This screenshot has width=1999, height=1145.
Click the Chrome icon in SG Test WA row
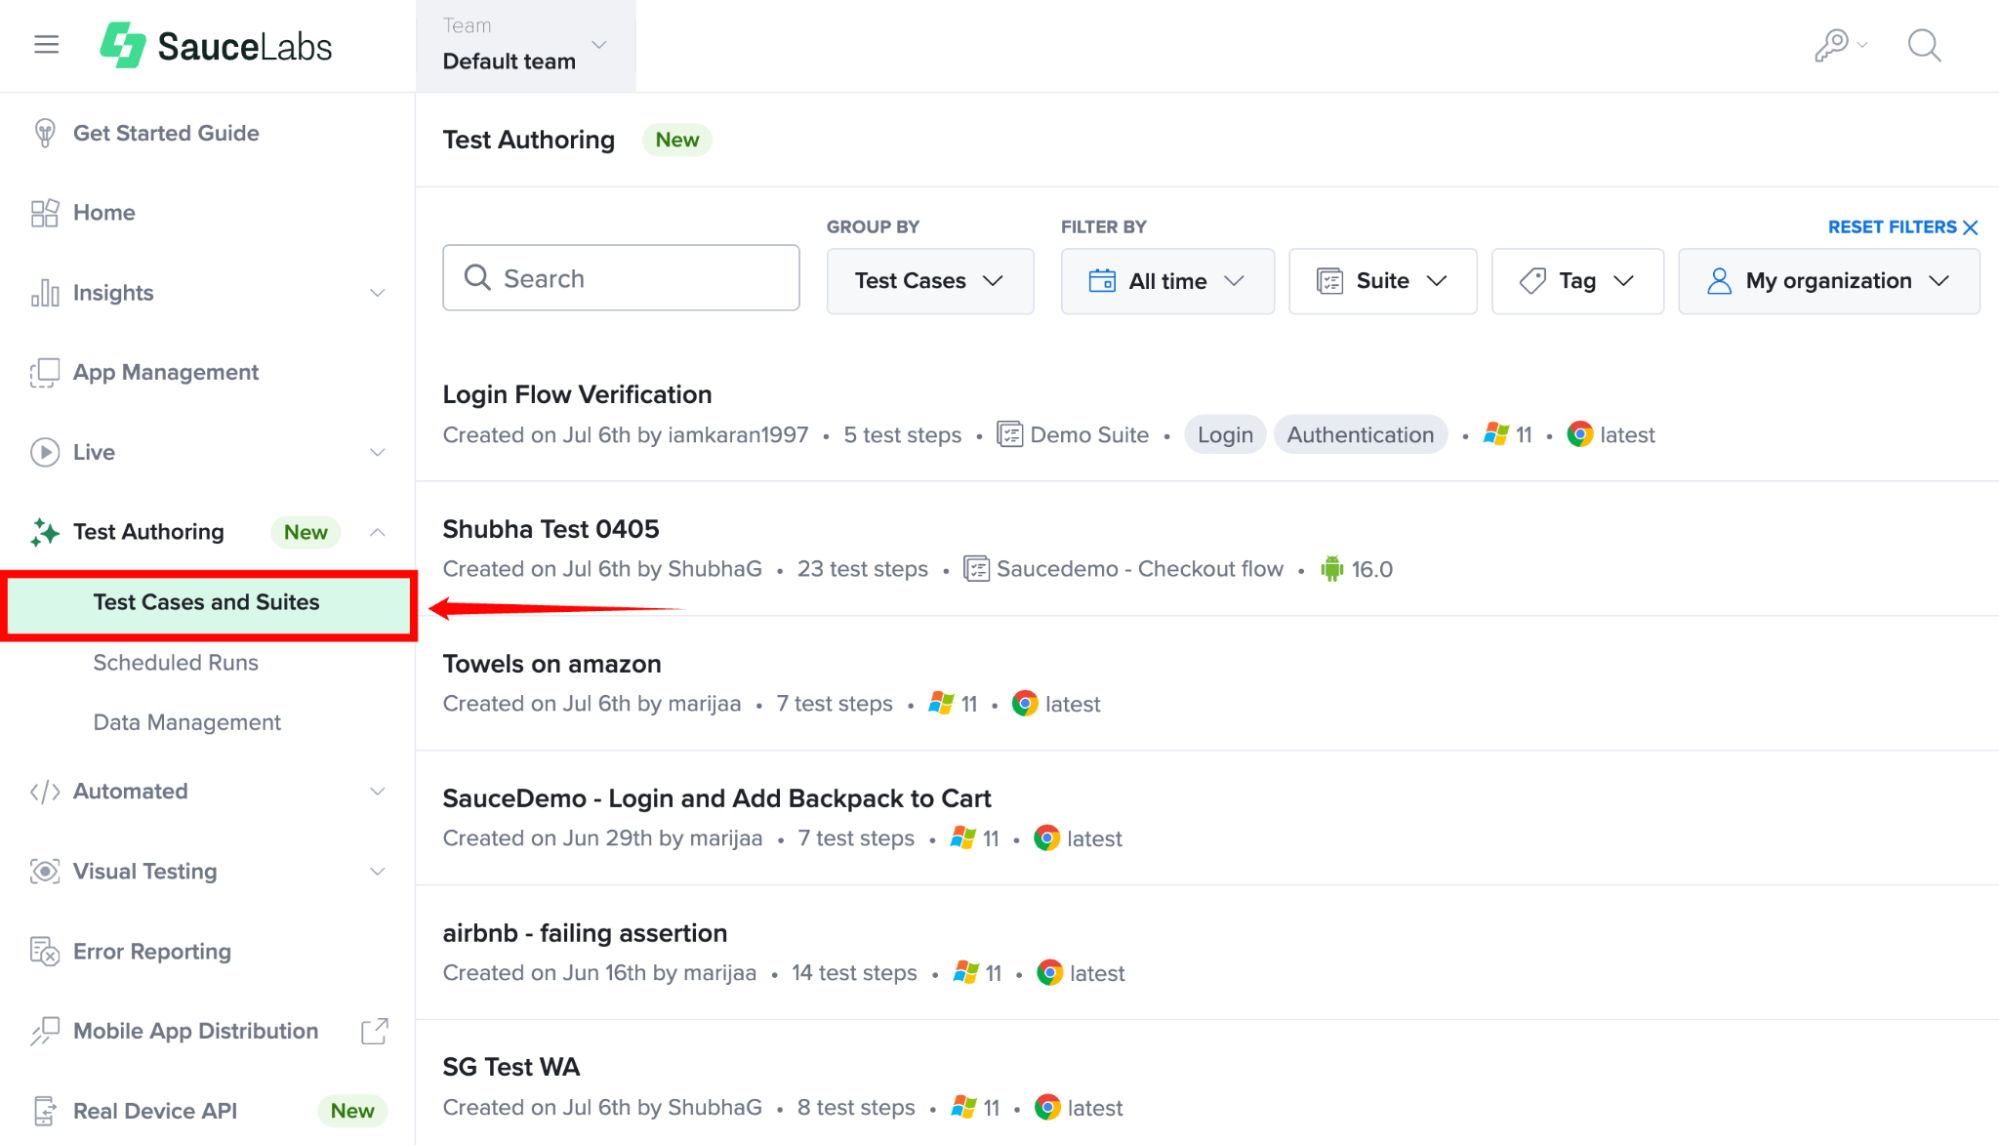[1047, 1108]
